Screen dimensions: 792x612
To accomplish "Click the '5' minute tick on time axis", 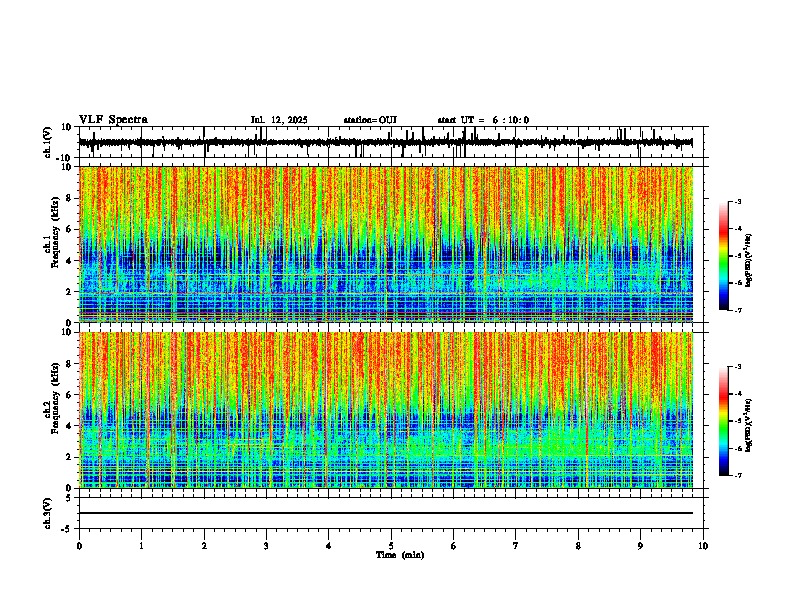I will point(391,546).
